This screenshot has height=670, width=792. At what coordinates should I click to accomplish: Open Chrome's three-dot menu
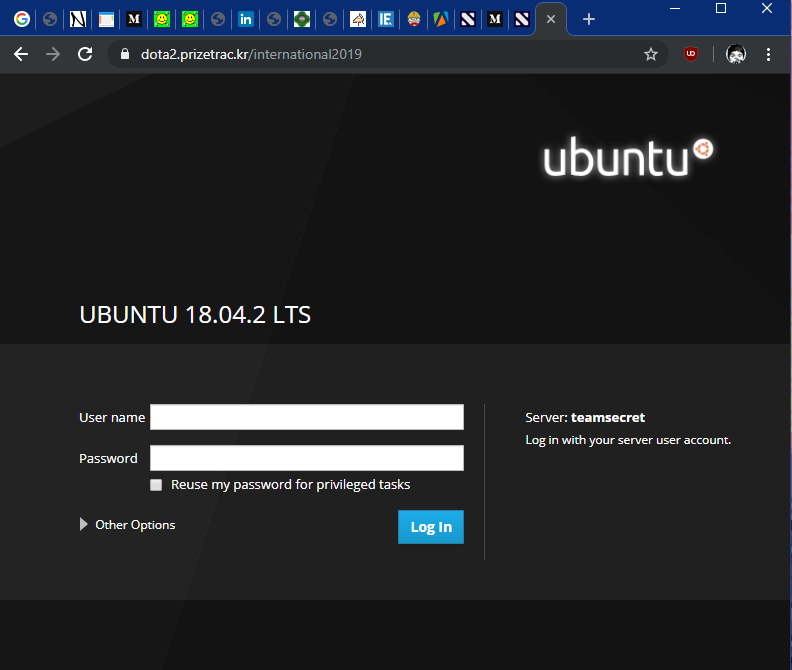(x=768, y=54)
